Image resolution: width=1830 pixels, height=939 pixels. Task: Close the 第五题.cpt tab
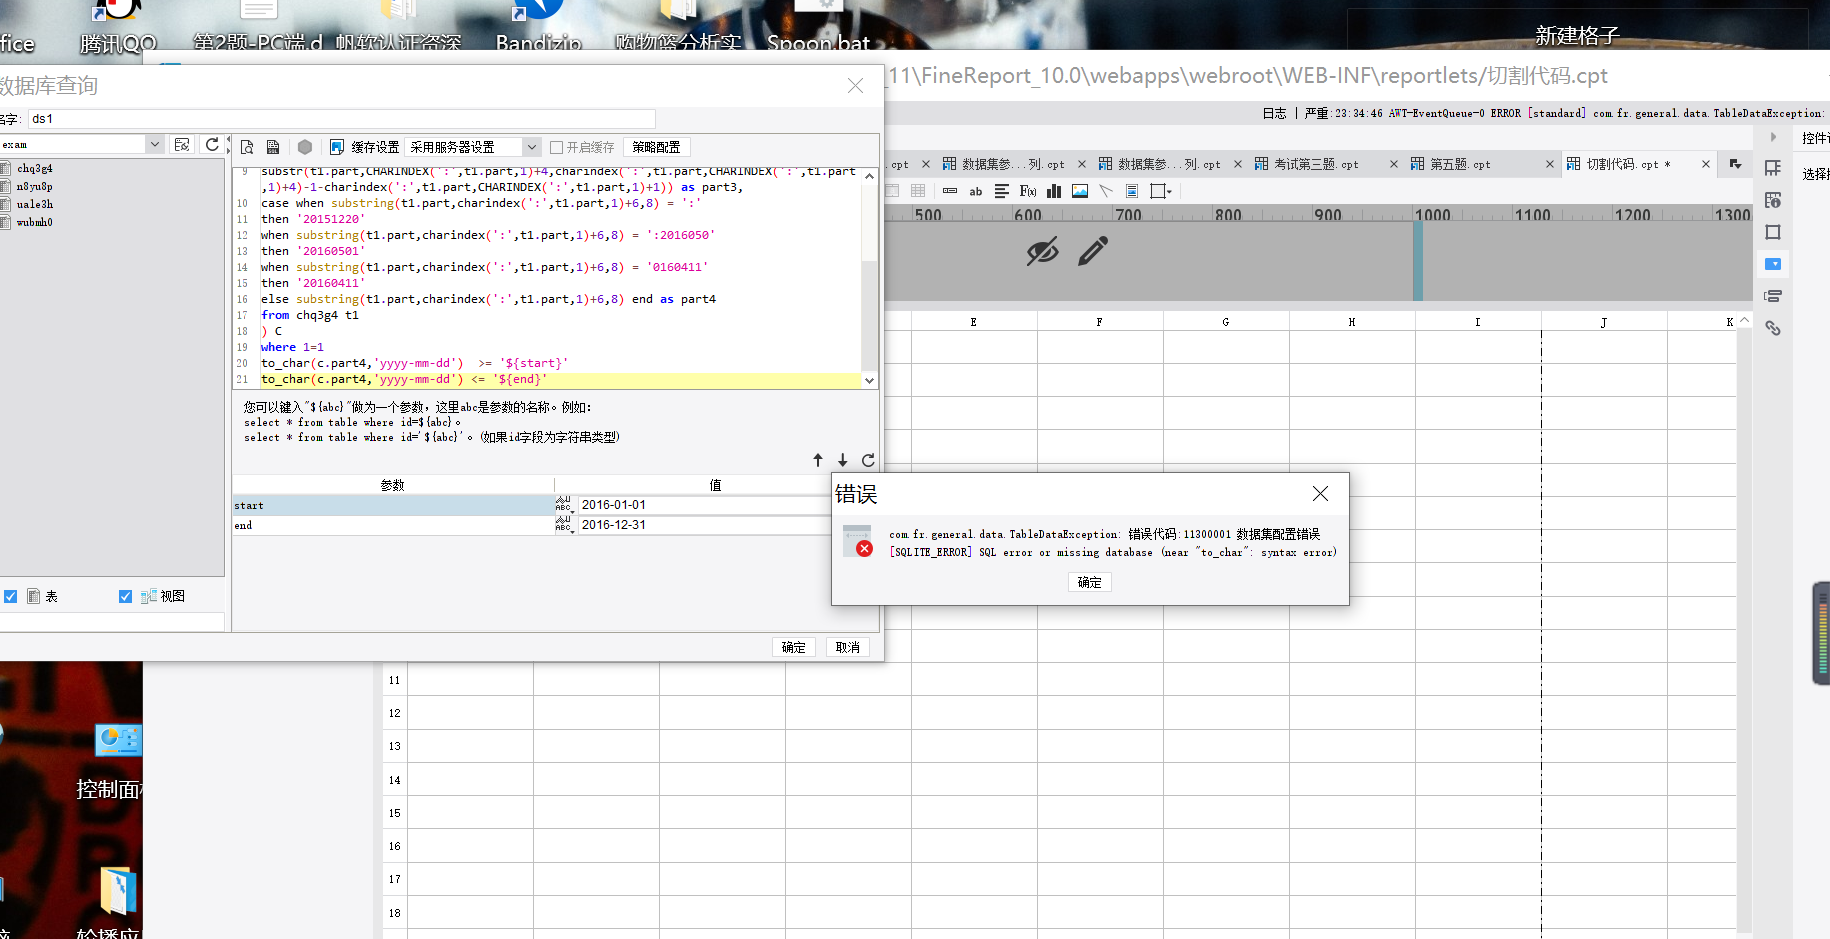pos(1550,164)
